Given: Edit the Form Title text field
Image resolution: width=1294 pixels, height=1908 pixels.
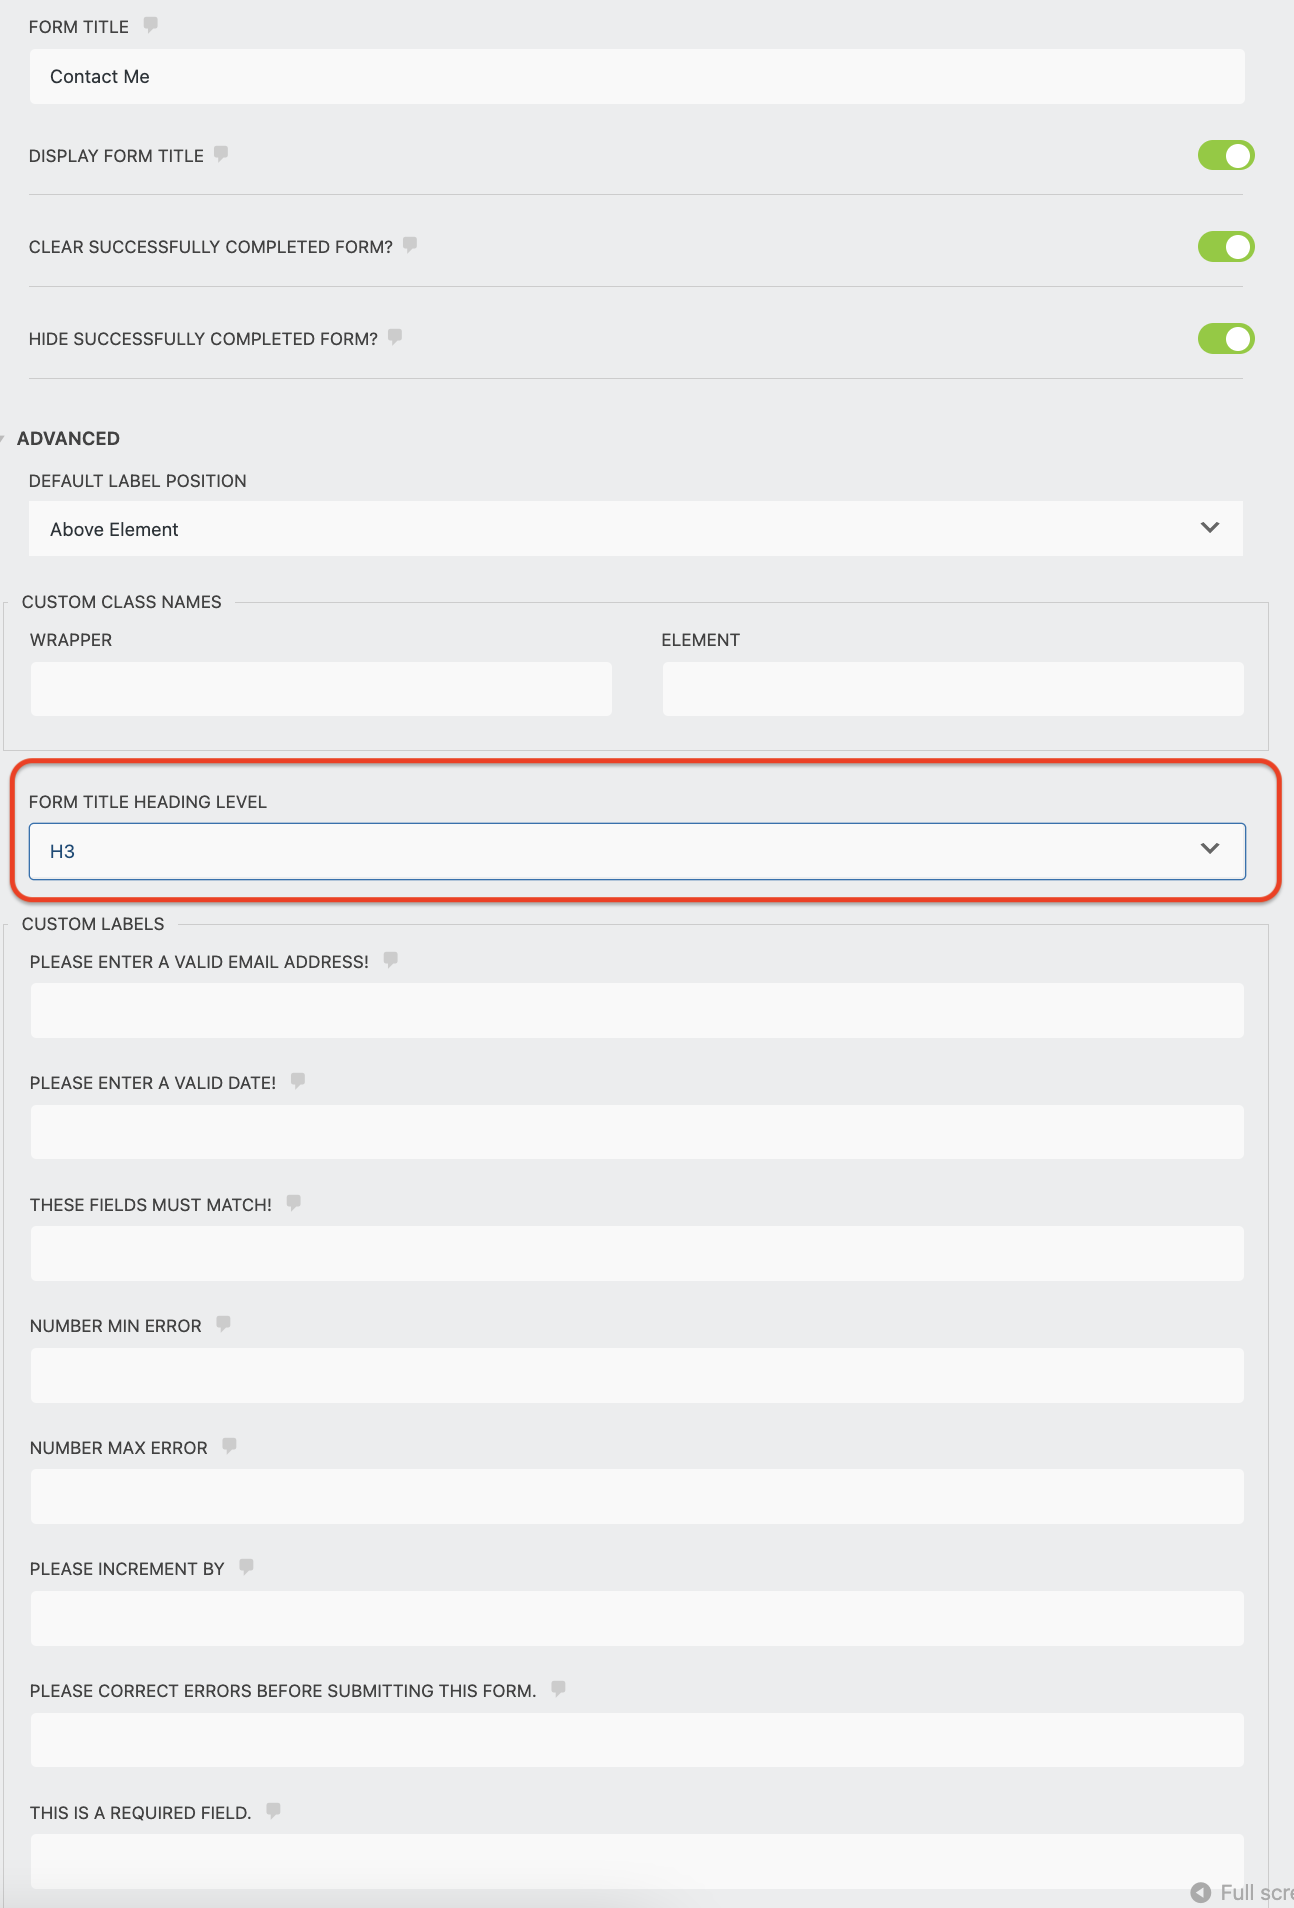Looking at the screenshot, I should tap(636, 77).
